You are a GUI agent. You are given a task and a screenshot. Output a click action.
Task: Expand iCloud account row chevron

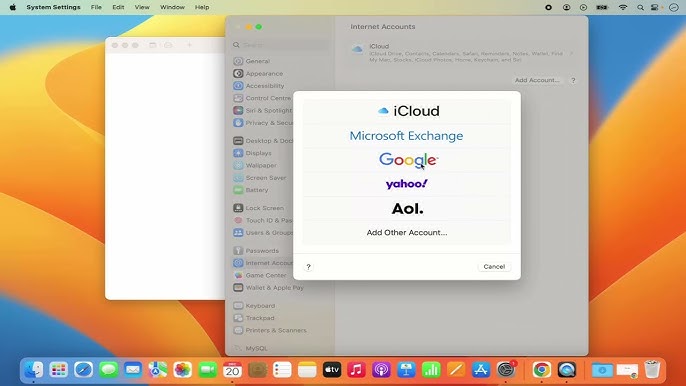571,53
